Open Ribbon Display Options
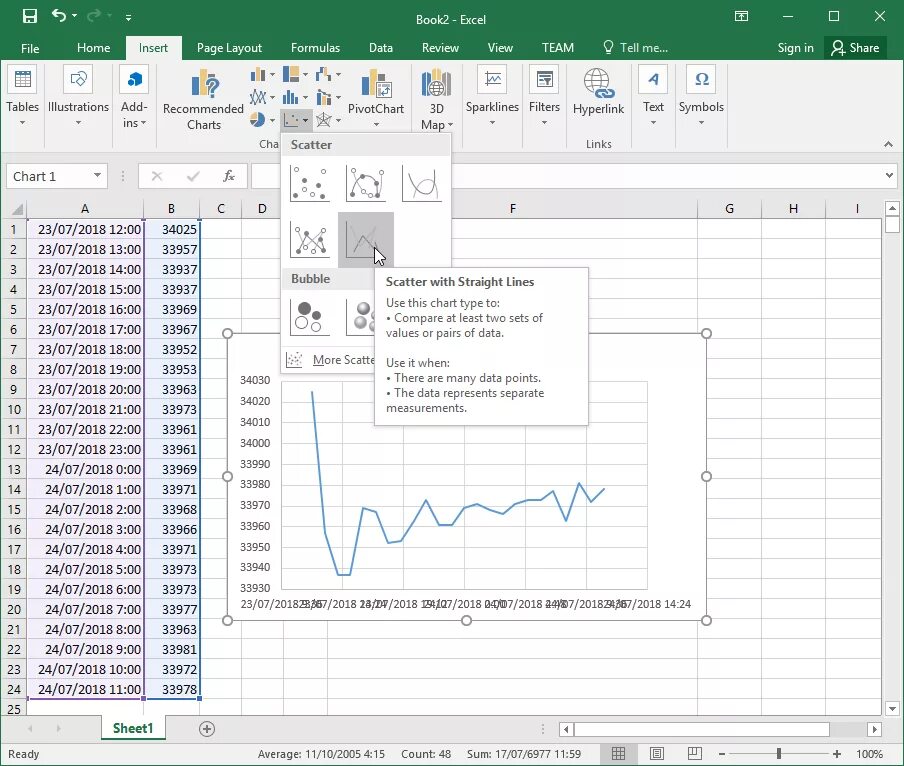The width and height of the screenshot is (904, 766). point(741,16)
